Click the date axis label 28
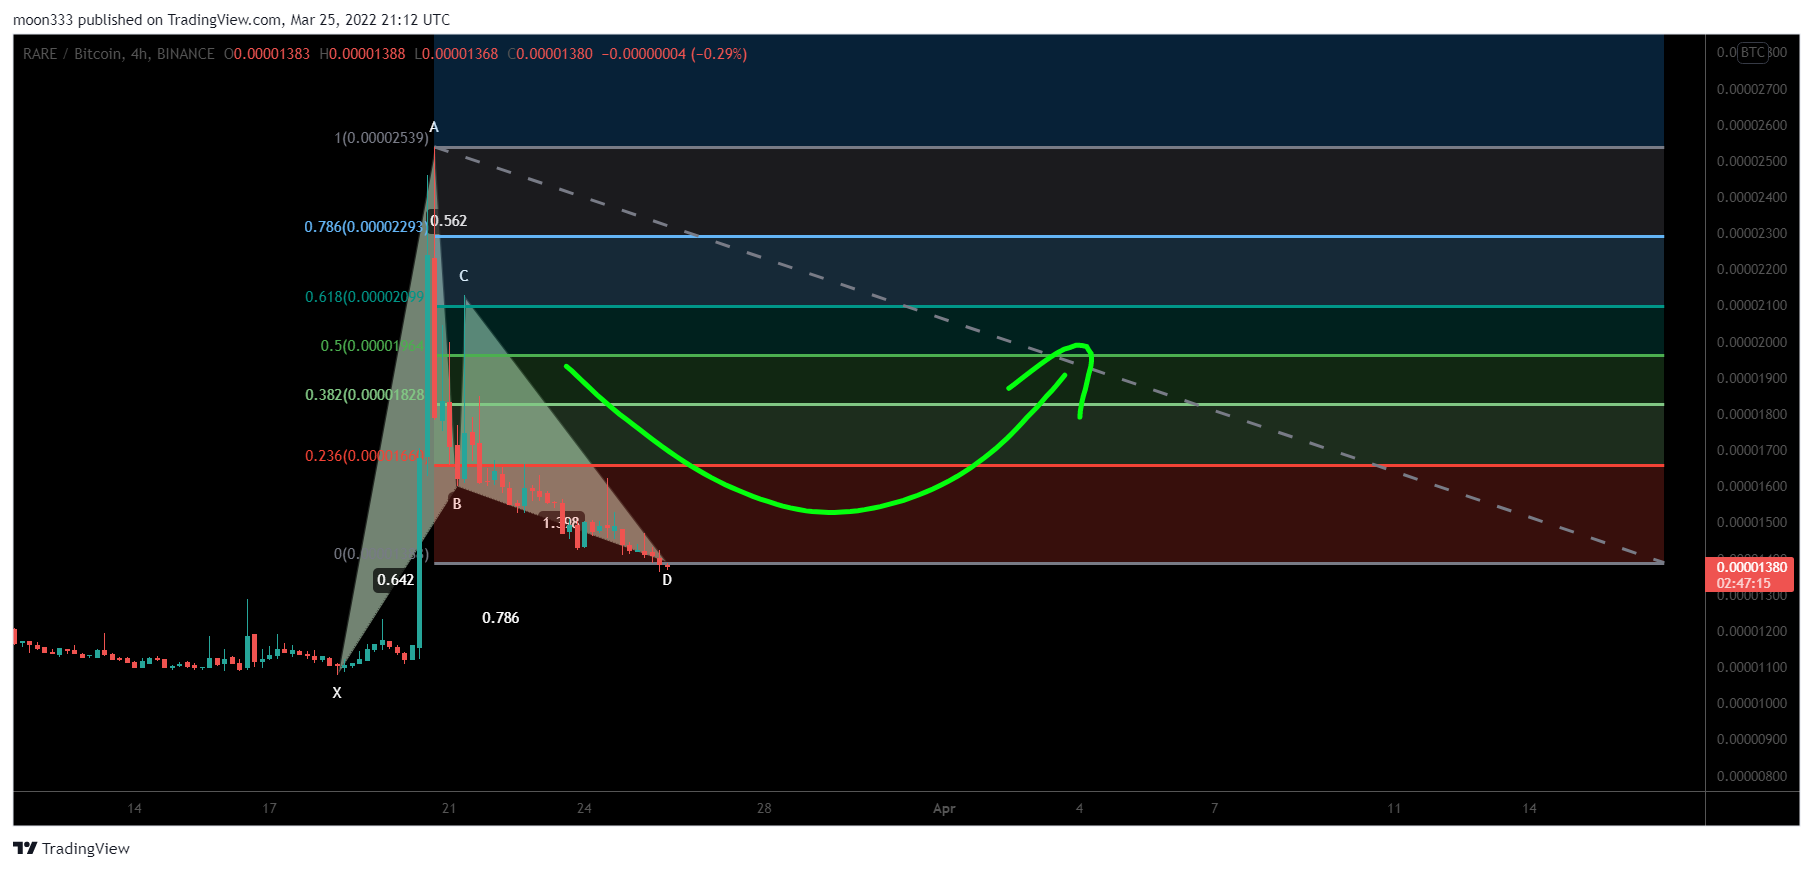 [x=764, y=808]
